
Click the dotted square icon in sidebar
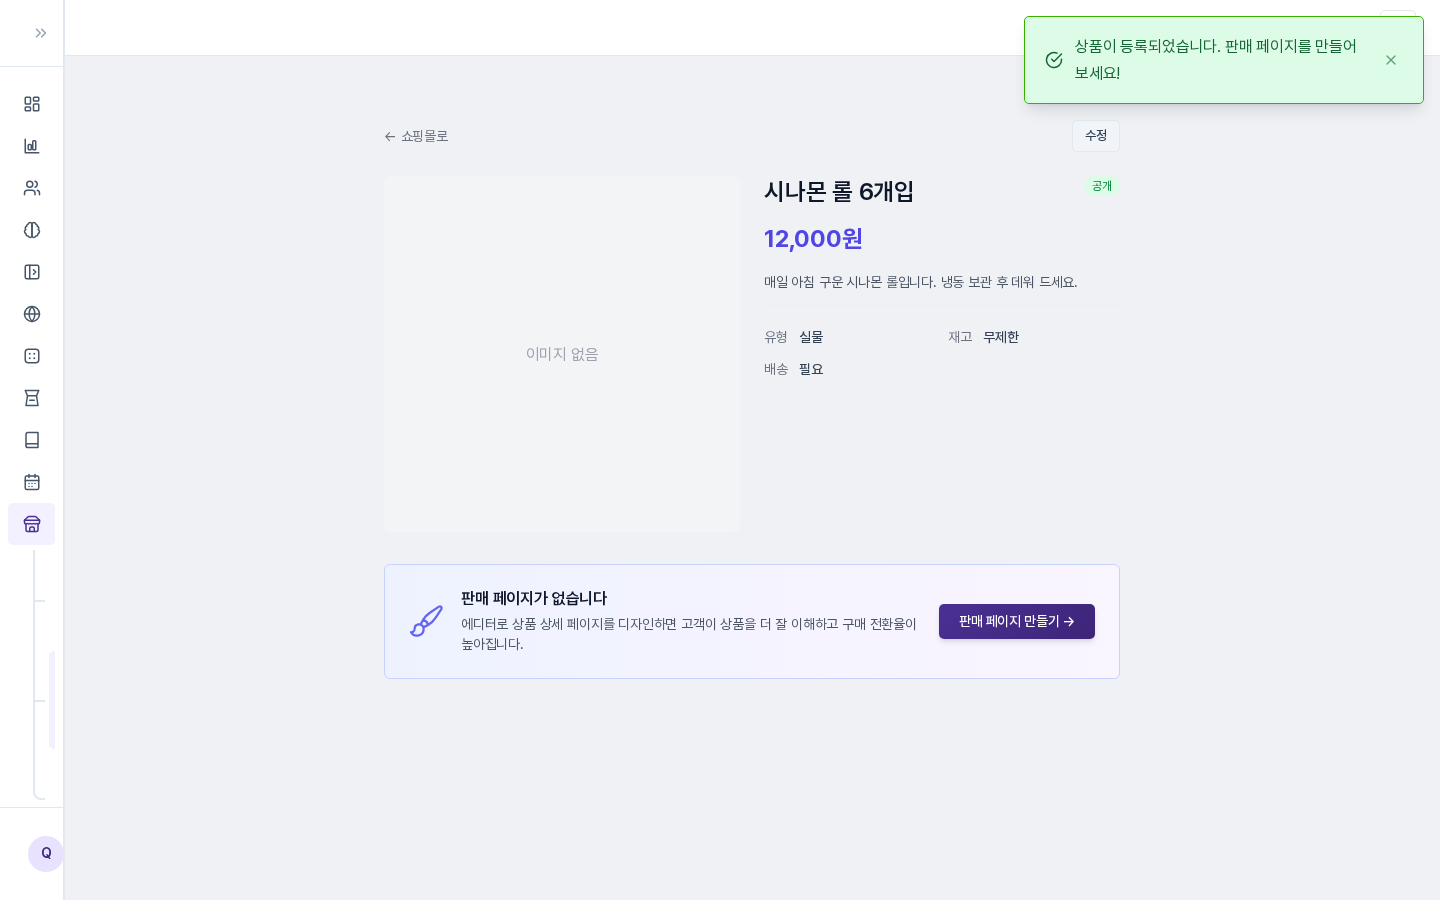[x=32, y=356]
